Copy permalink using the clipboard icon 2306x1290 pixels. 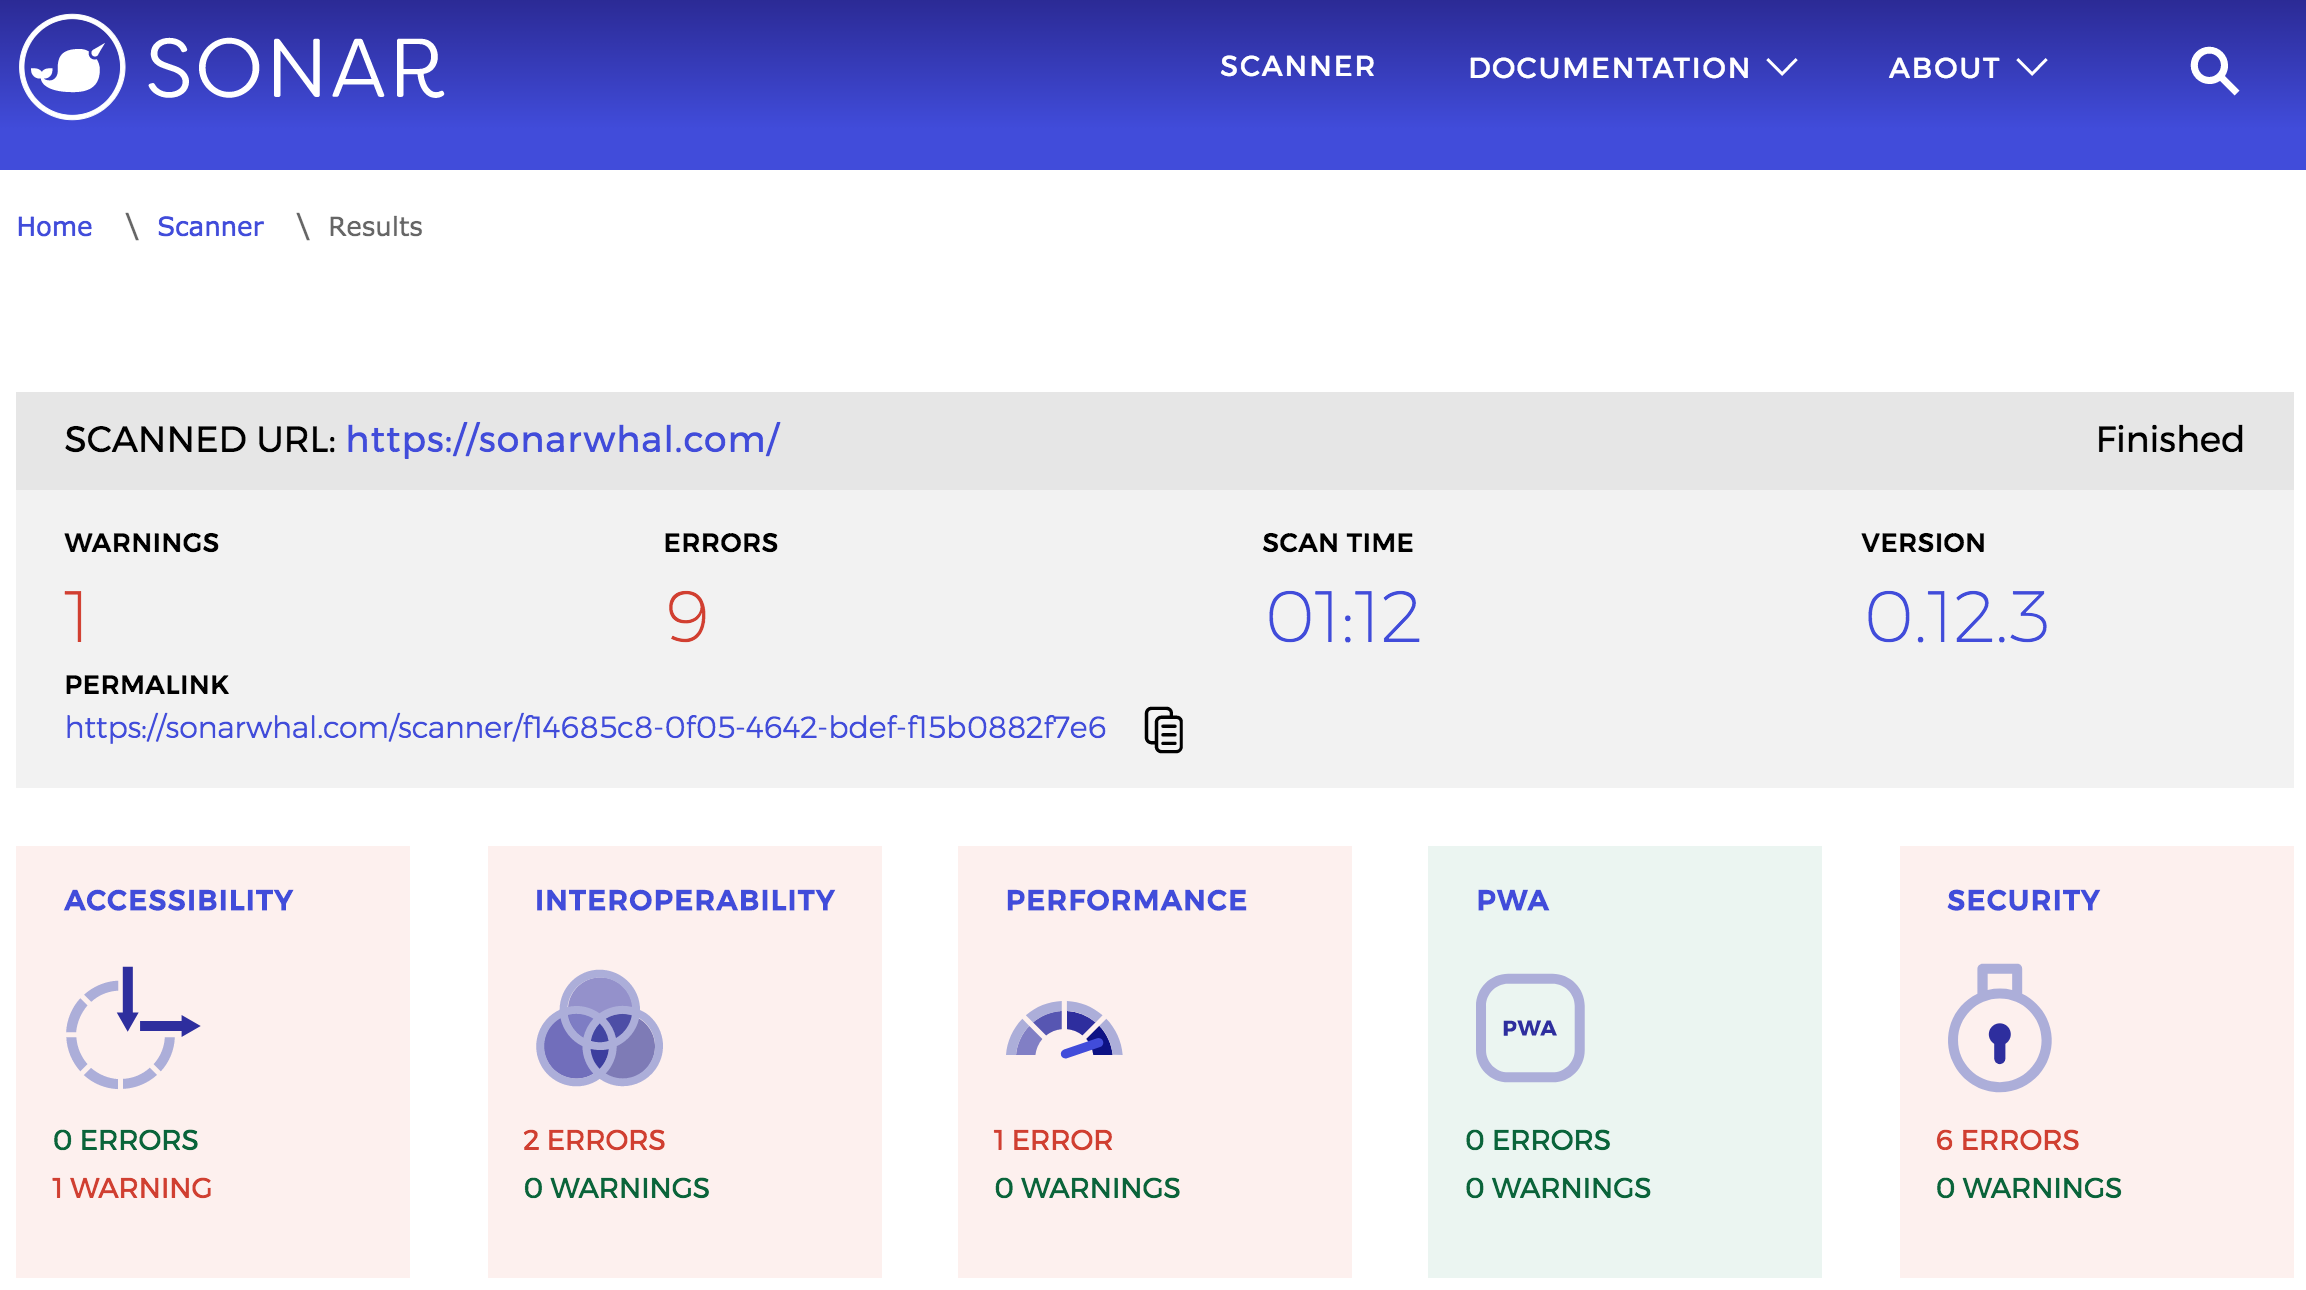pyautogui.click(x=1163, y=729)
